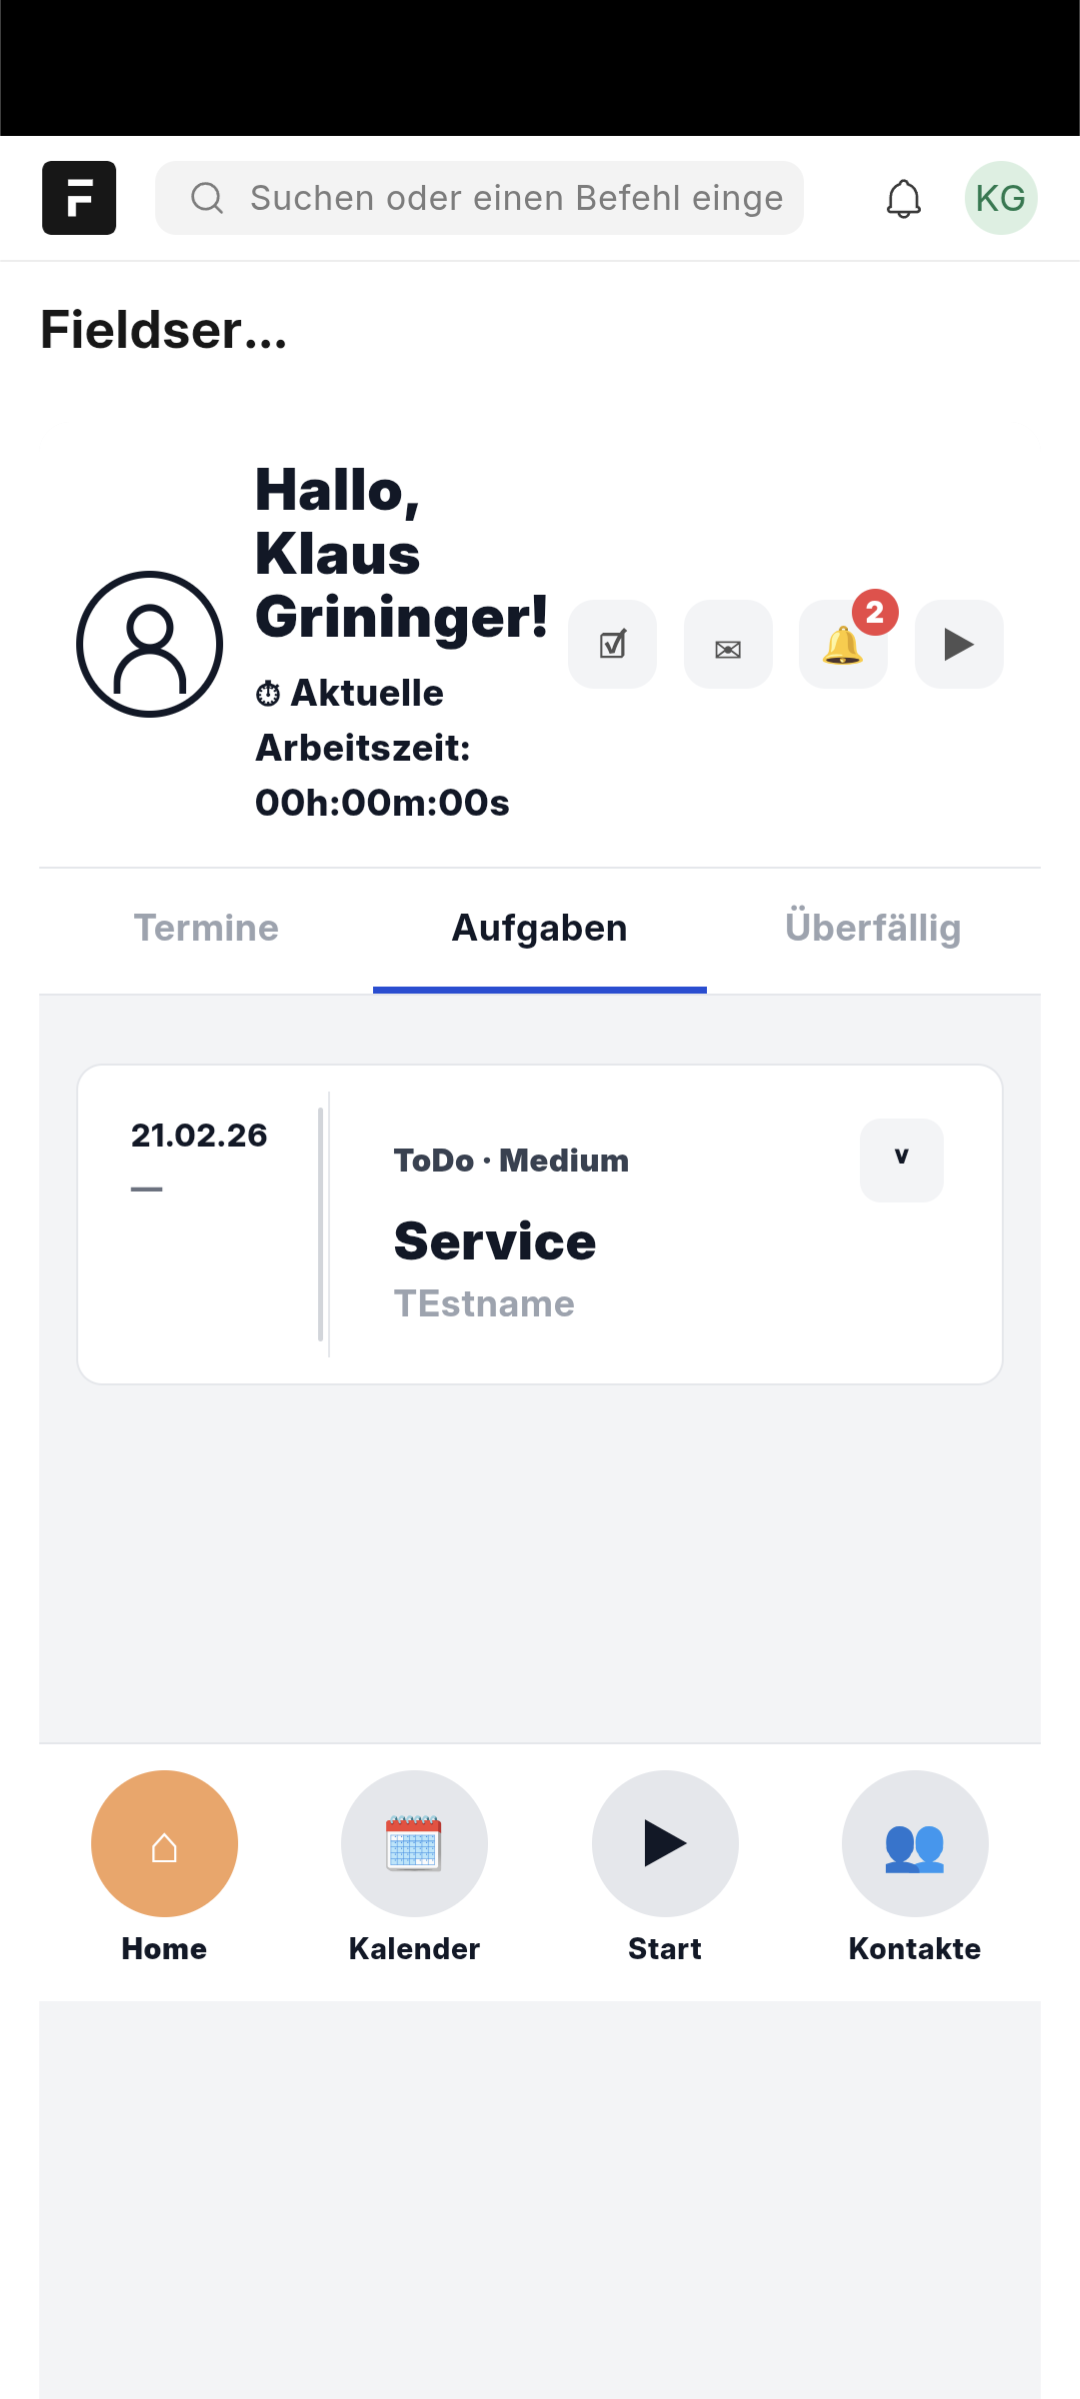Screen dimensions: 1080x2399
Task: Open notifications via header bell outline icon
Action: click(903, 198)
